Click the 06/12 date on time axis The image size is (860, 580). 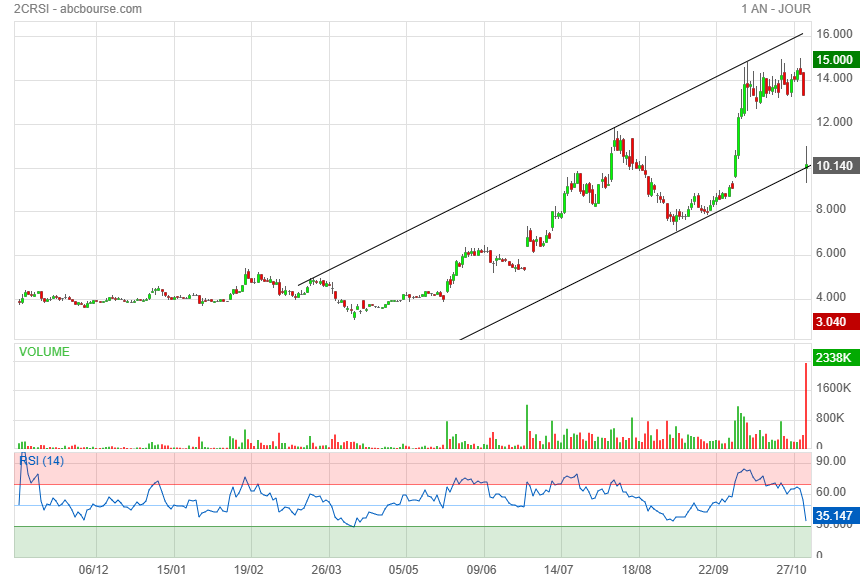pyautogui.click(x=93, y=569)
